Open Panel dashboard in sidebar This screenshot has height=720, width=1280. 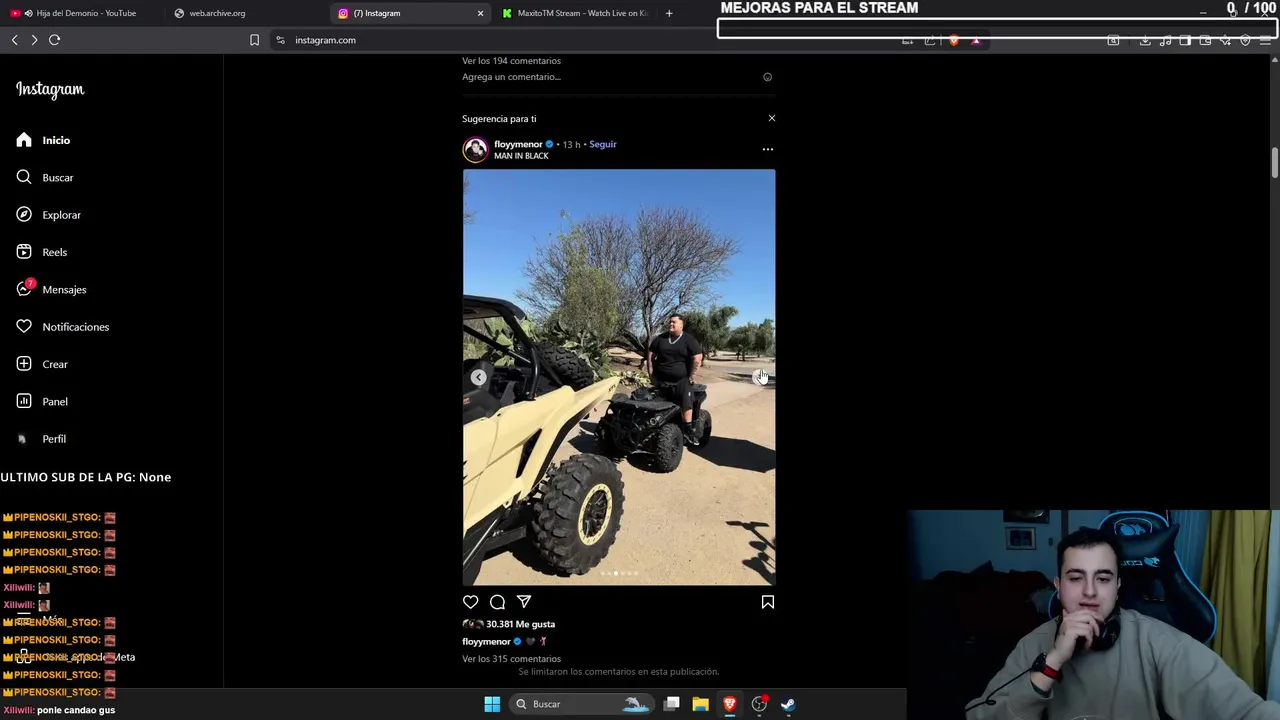(42, 401)
